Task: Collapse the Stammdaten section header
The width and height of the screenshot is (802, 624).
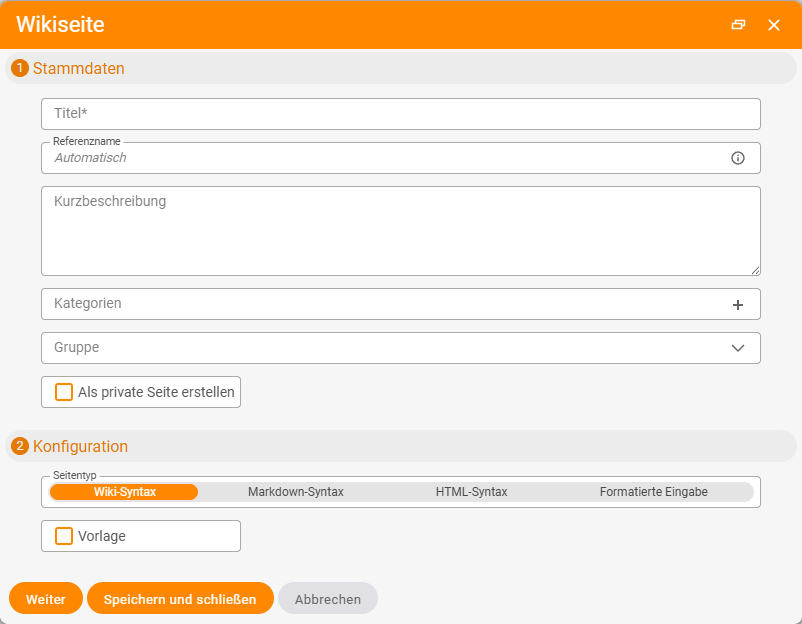Action: pyautogui.click(x=401, y=68)
